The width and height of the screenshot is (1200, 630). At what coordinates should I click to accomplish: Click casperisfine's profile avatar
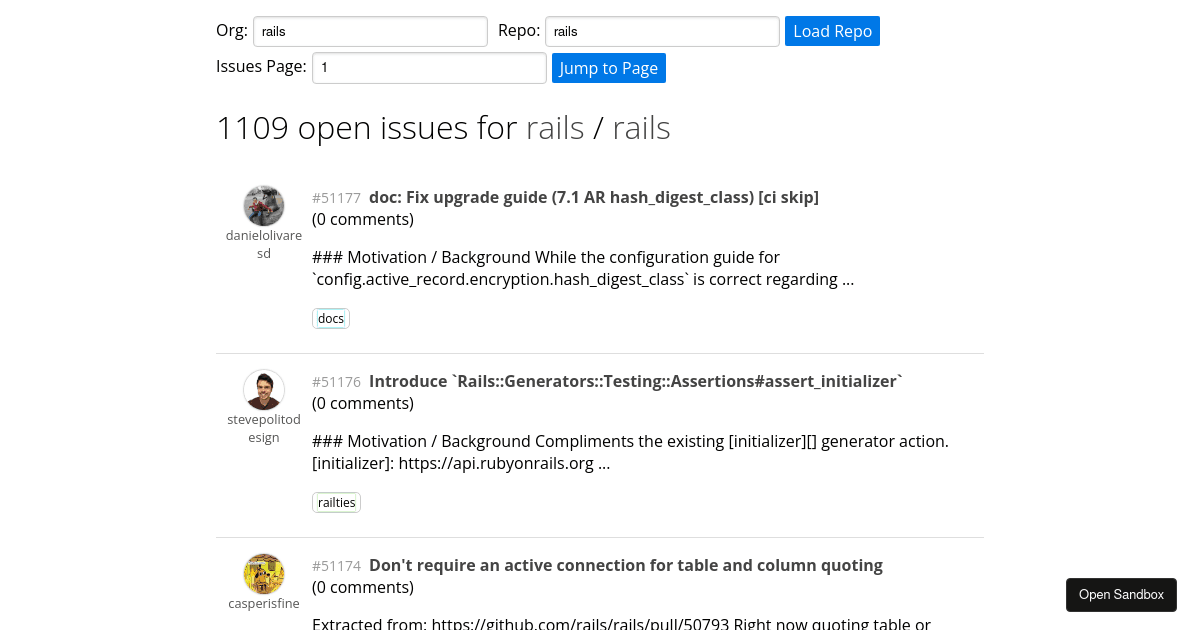click(264, 573)
